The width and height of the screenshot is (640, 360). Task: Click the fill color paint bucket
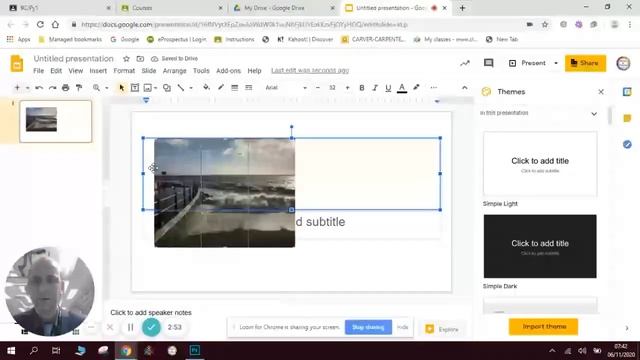(206, 87)
